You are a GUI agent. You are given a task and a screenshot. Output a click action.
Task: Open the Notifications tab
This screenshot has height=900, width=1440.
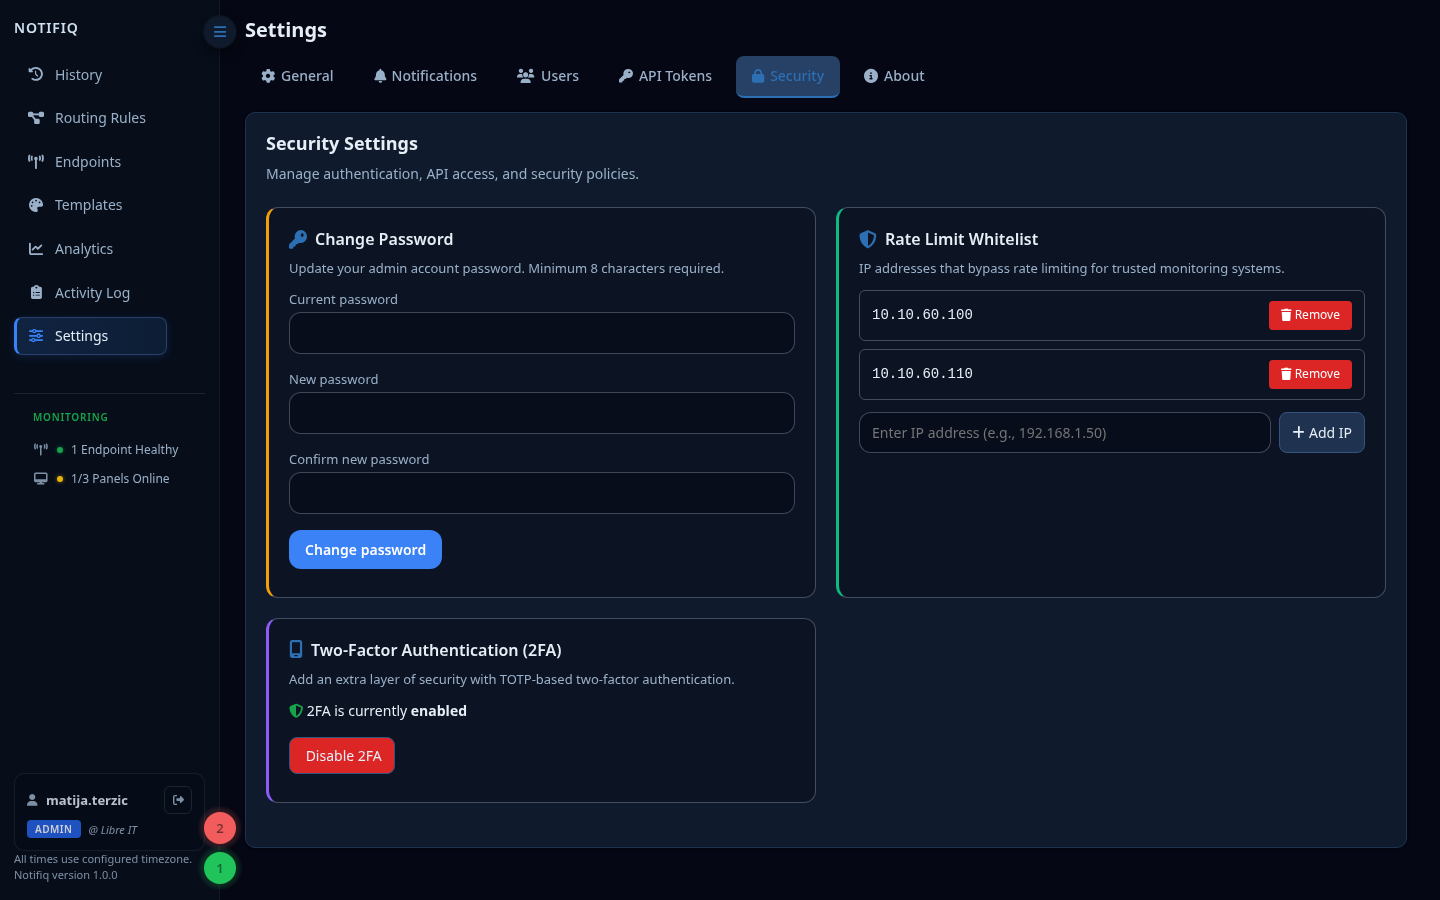[x=425, y=76]
